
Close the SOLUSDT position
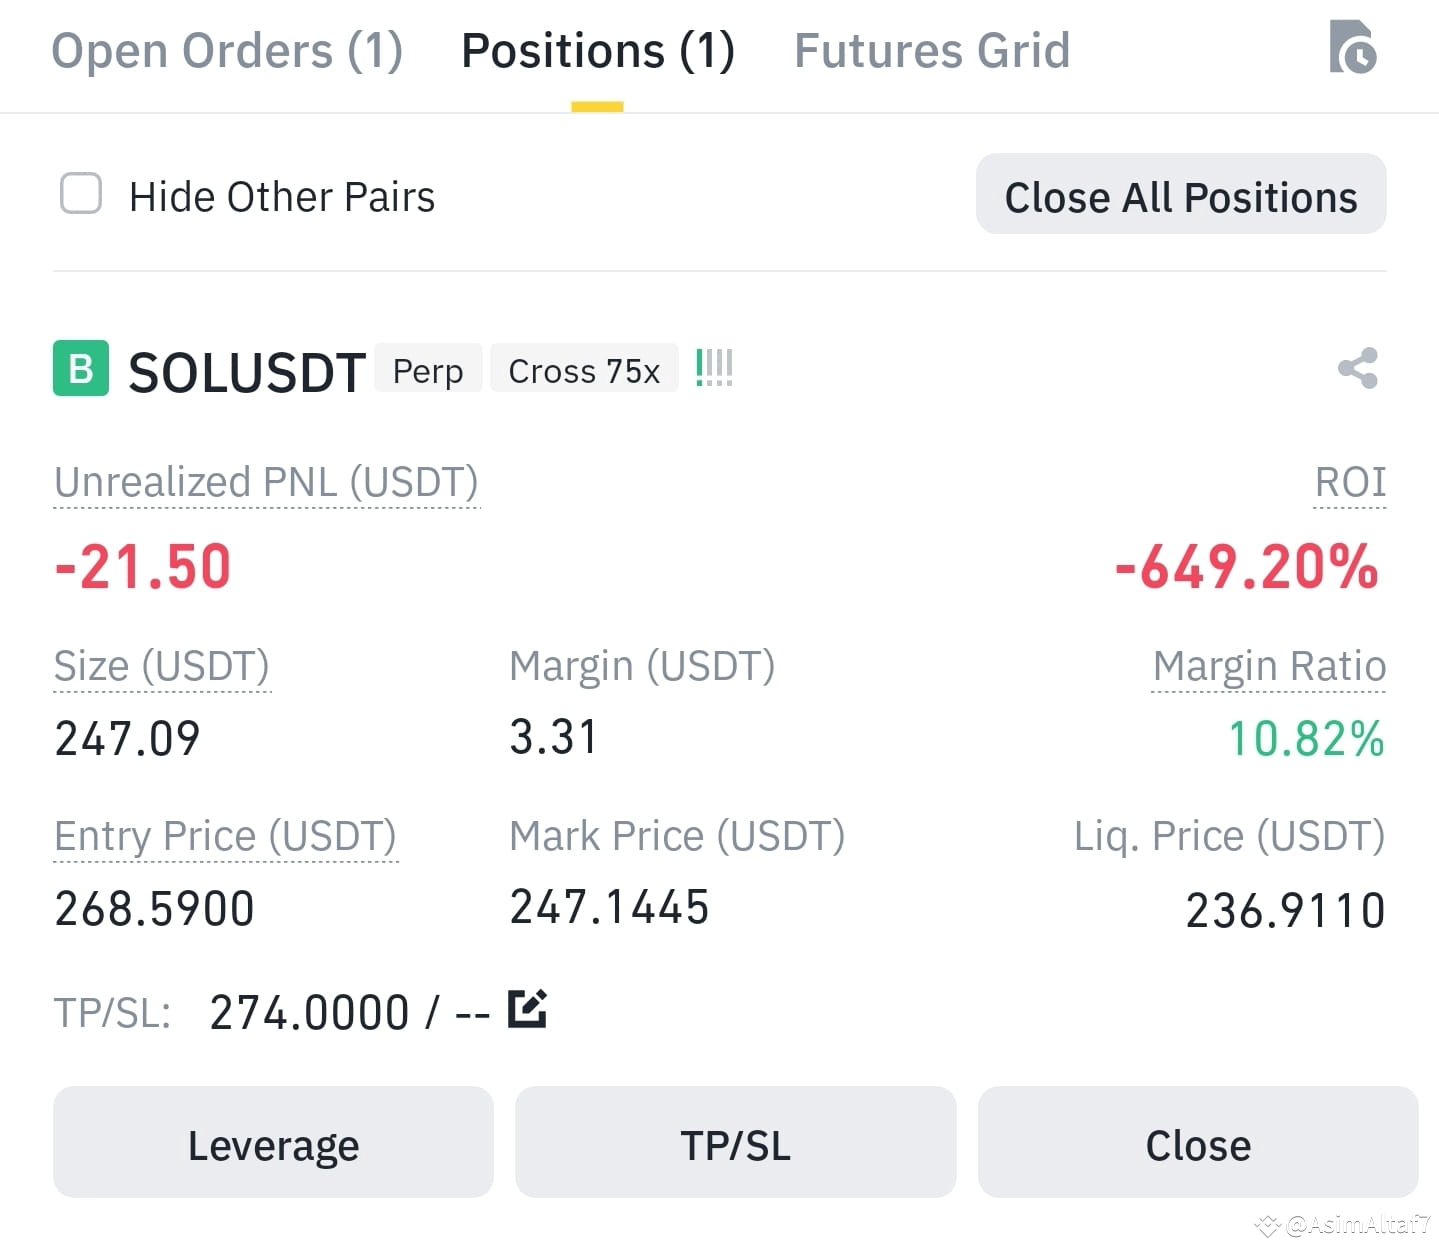(1198, 1142)
